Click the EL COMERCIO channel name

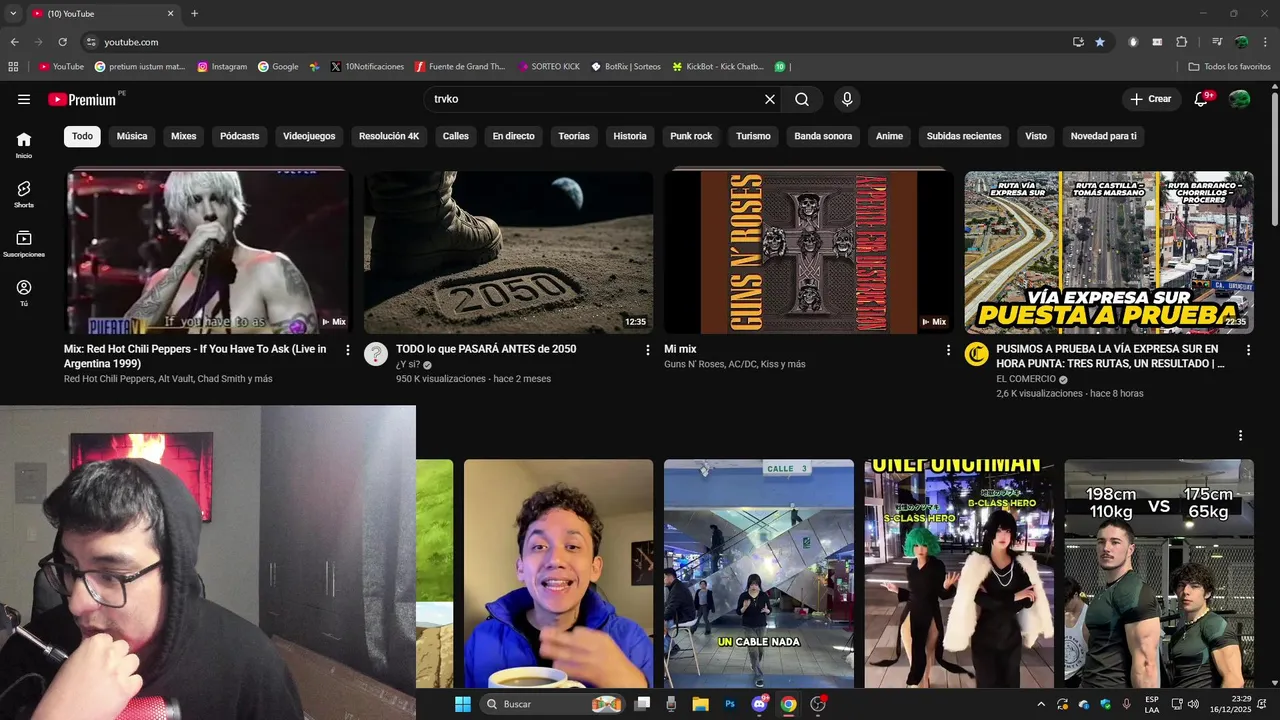point(1026,379)
